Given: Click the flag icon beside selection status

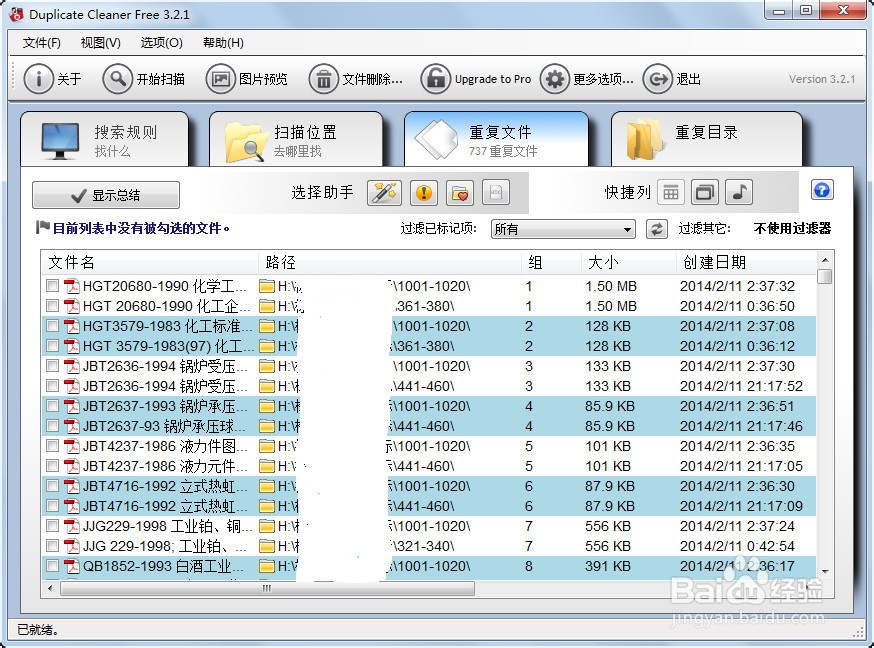Looking at the screenshot, I should [42, 227].
